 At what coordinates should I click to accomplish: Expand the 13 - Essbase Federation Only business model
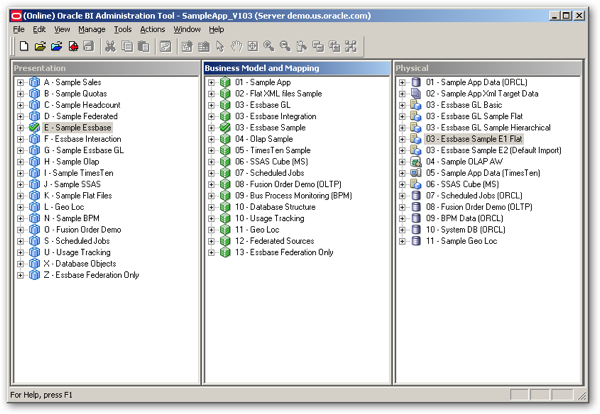coord(211,252)
